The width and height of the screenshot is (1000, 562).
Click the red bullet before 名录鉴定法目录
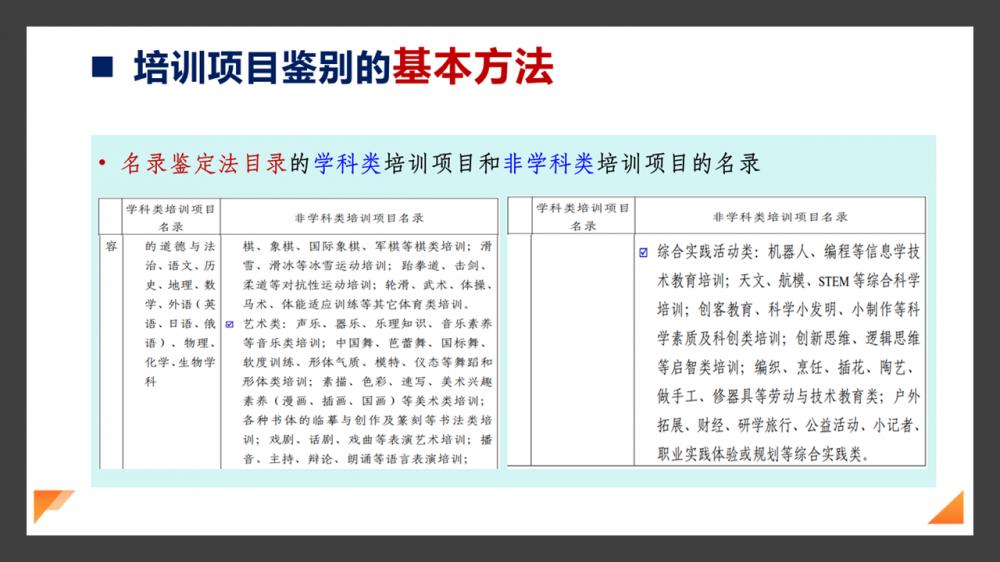coord(102,164)
